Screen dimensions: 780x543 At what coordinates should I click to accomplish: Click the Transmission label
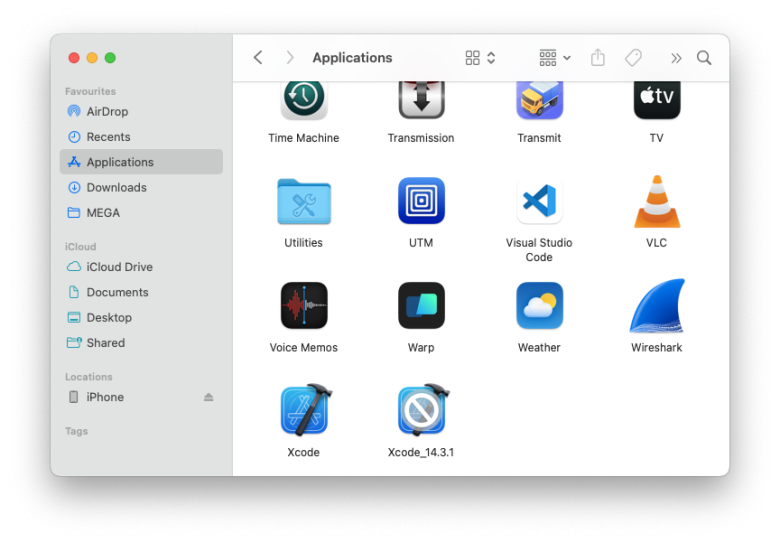point(421,138)
